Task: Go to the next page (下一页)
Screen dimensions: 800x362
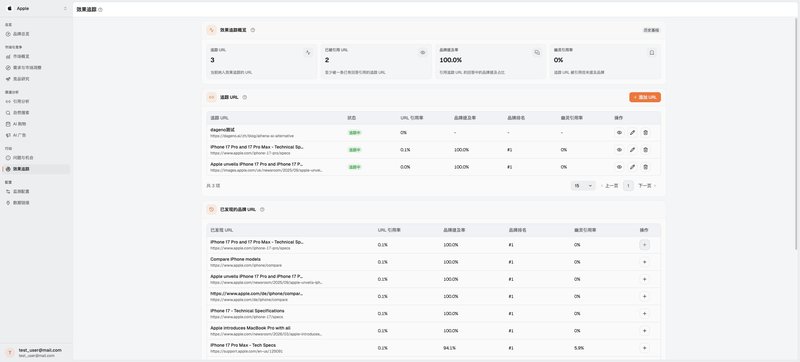Action: coord(647,186)
